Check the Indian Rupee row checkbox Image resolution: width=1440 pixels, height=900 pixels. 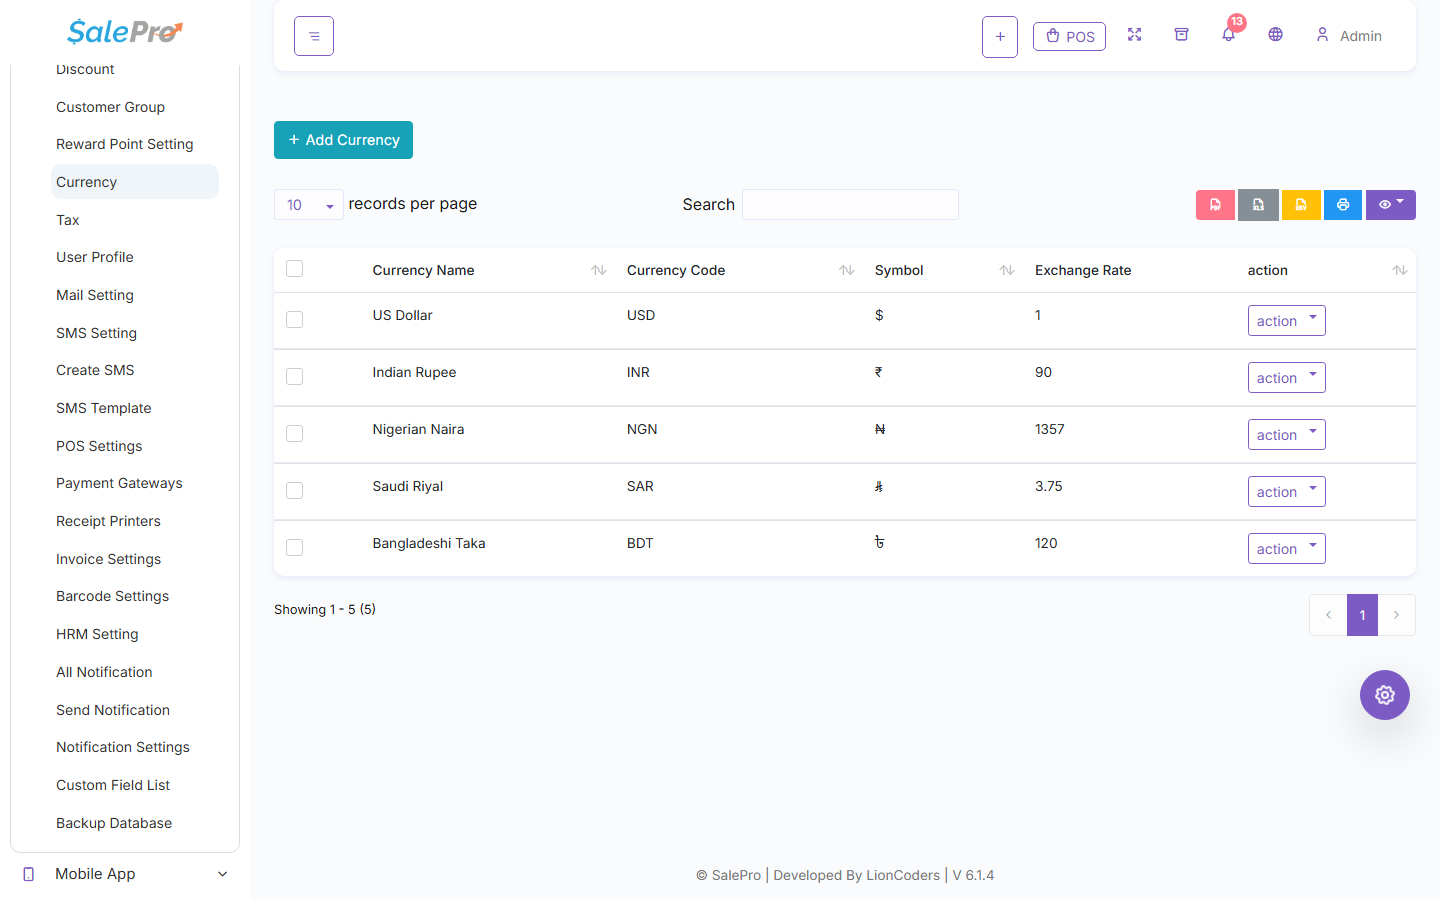pyautogui.click(x=294, y=376)
